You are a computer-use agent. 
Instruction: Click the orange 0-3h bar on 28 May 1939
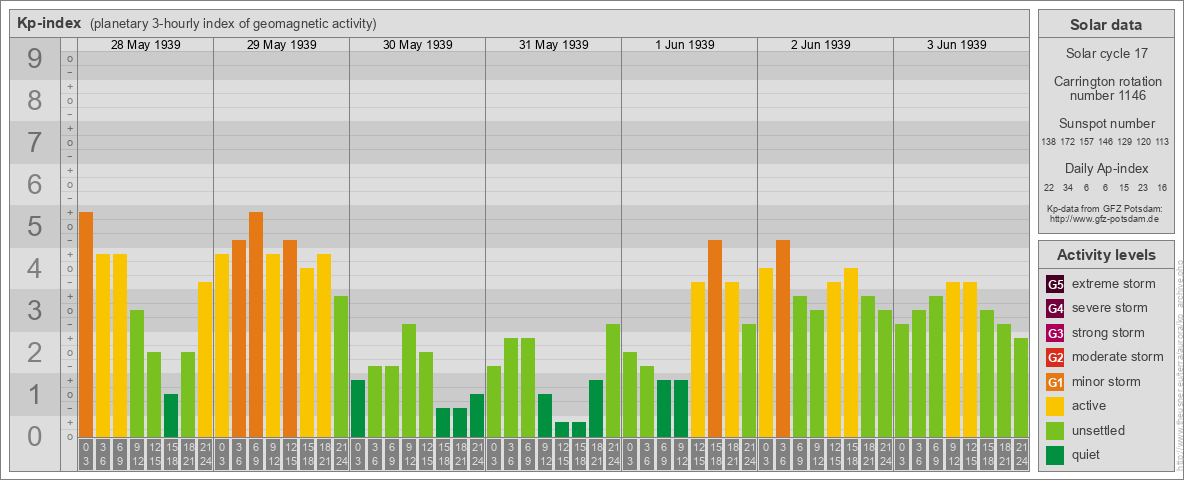click(x=86, y=325)
